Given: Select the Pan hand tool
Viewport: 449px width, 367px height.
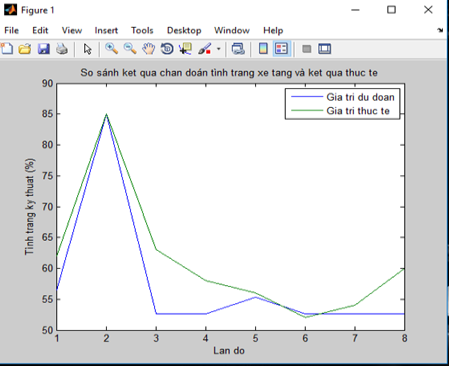Looking at the screenshot, I should click(149, 49).
